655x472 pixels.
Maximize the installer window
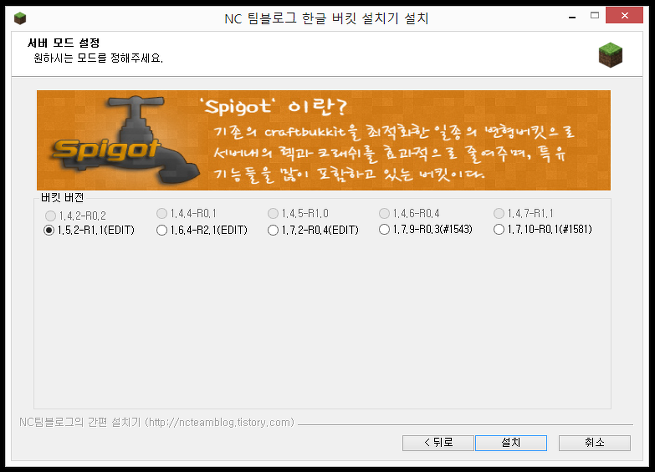coord(594,16)
